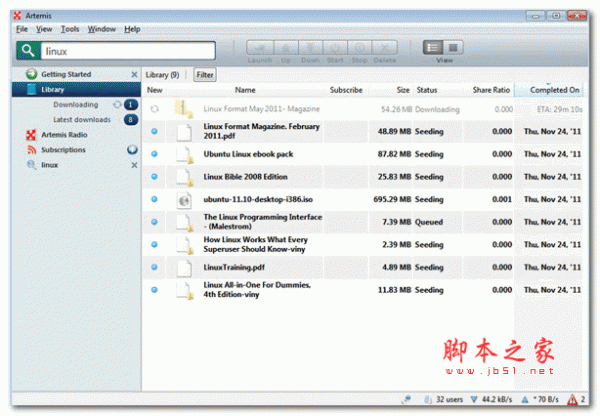
Task: Click the Start toolbar button
Action: (335, 48)
